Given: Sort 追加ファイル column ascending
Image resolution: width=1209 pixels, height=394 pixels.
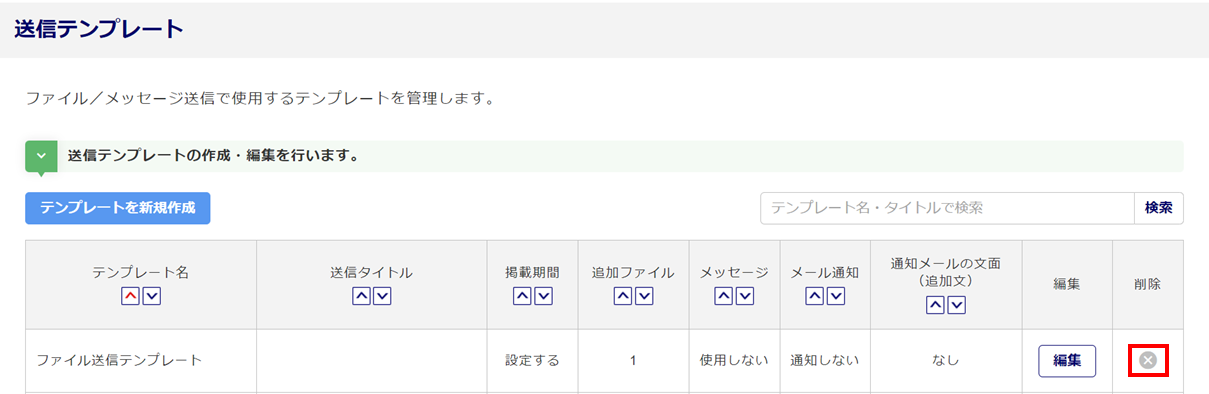Looking at the screenshot, I should click(x=623, y=296).
